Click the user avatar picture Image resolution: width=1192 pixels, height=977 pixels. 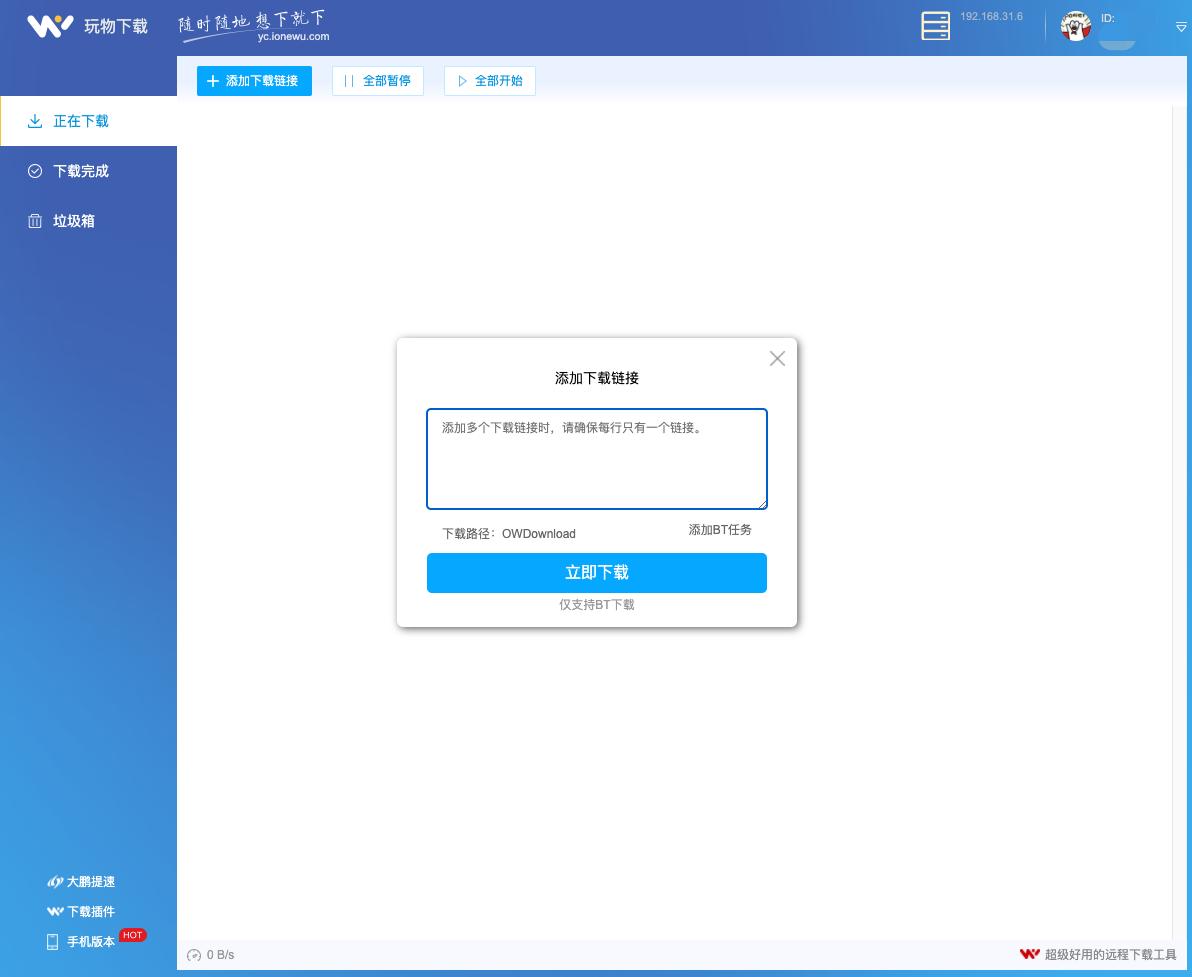pos(1076,26)
